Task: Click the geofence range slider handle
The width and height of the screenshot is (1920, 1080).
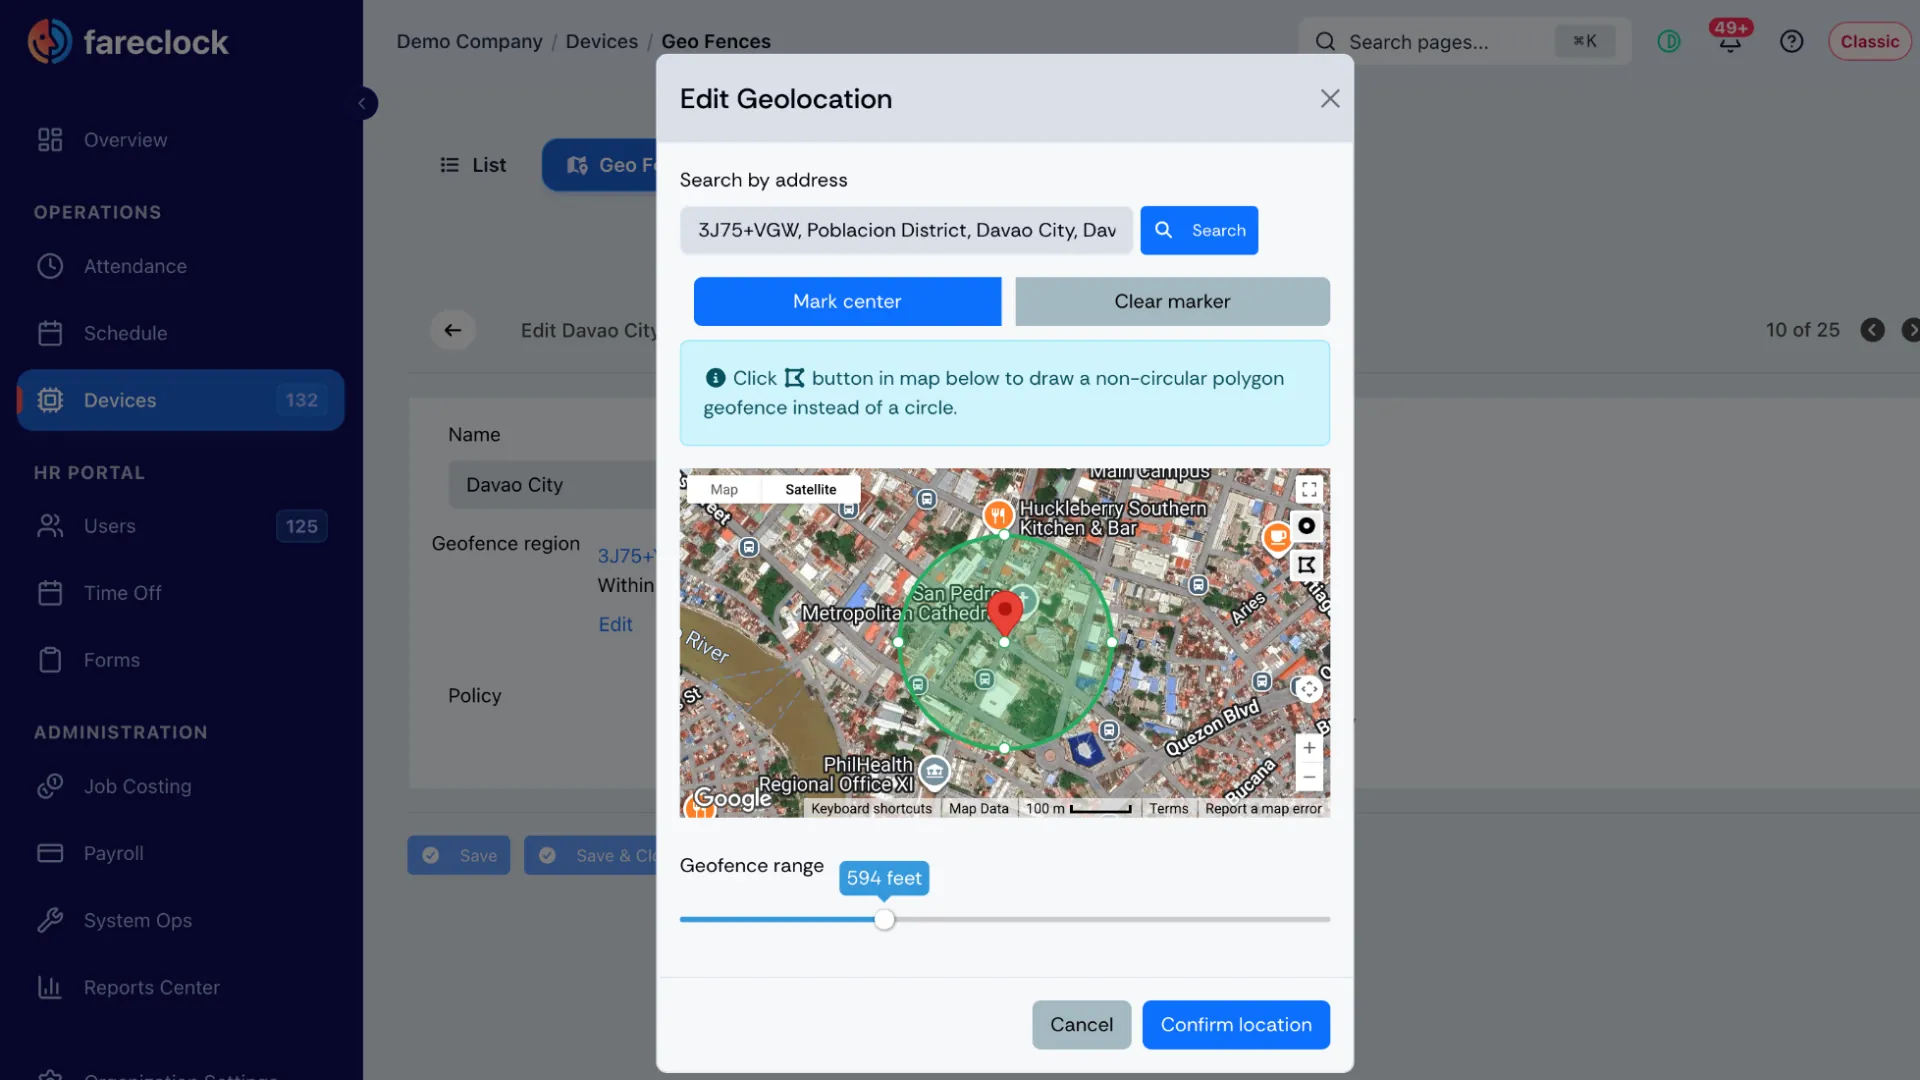Action: (x=884, y=919)
